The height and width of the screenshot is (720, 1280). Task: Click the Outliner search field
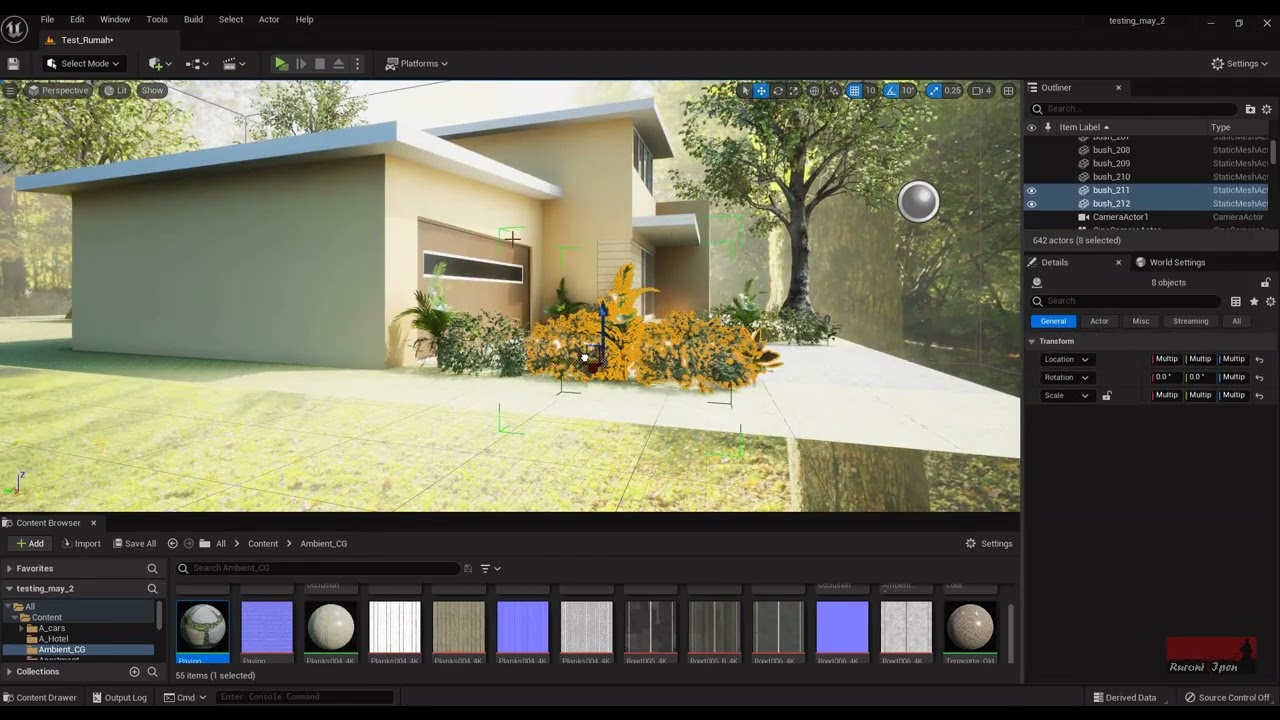tap(1133, 109)
